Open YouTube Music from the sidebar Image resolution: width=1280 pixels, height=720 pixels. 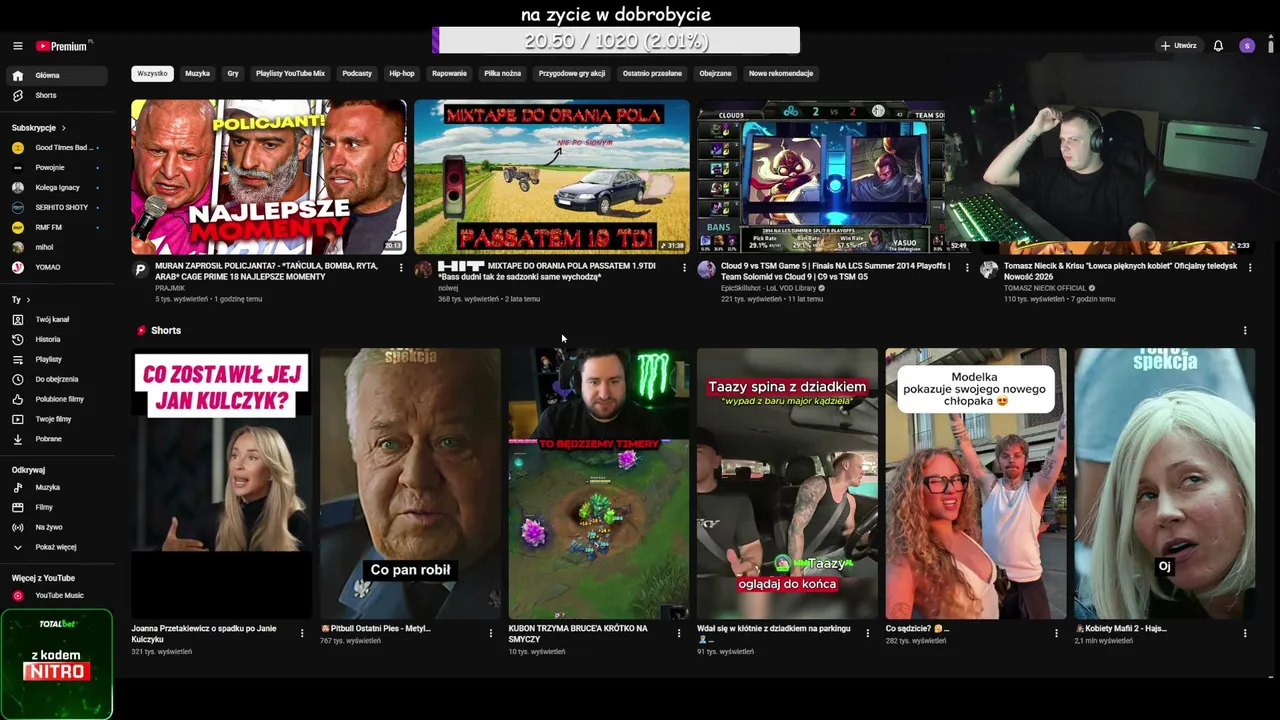[x=56, y=595]
